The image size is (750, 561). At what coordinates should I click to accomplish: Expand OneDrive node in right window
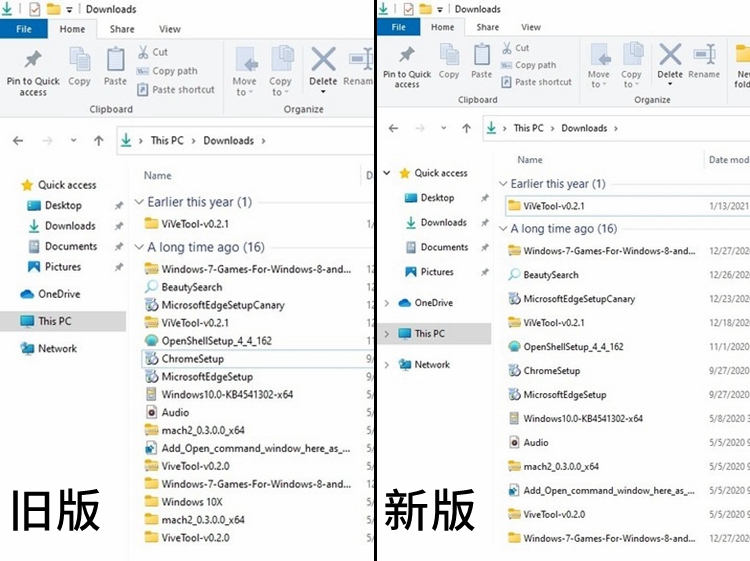tap(387, 303)
